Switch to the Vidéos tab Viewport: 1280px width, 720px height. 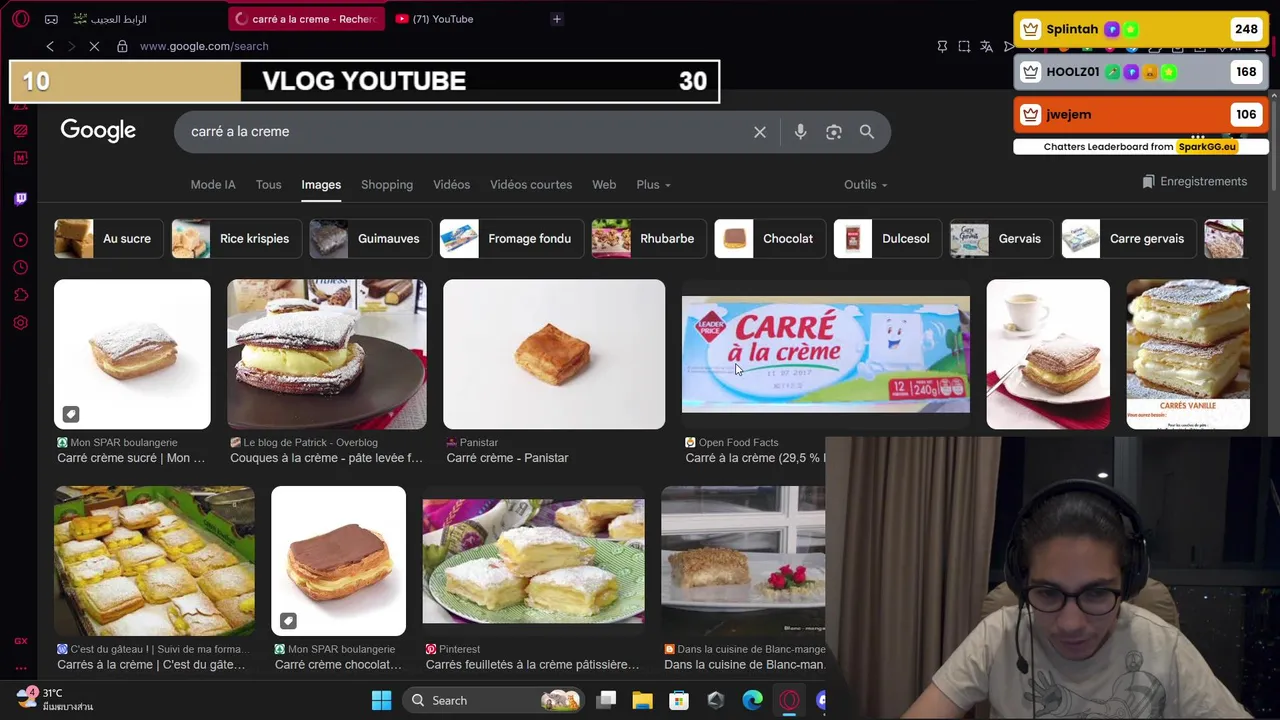click(451, 185)
